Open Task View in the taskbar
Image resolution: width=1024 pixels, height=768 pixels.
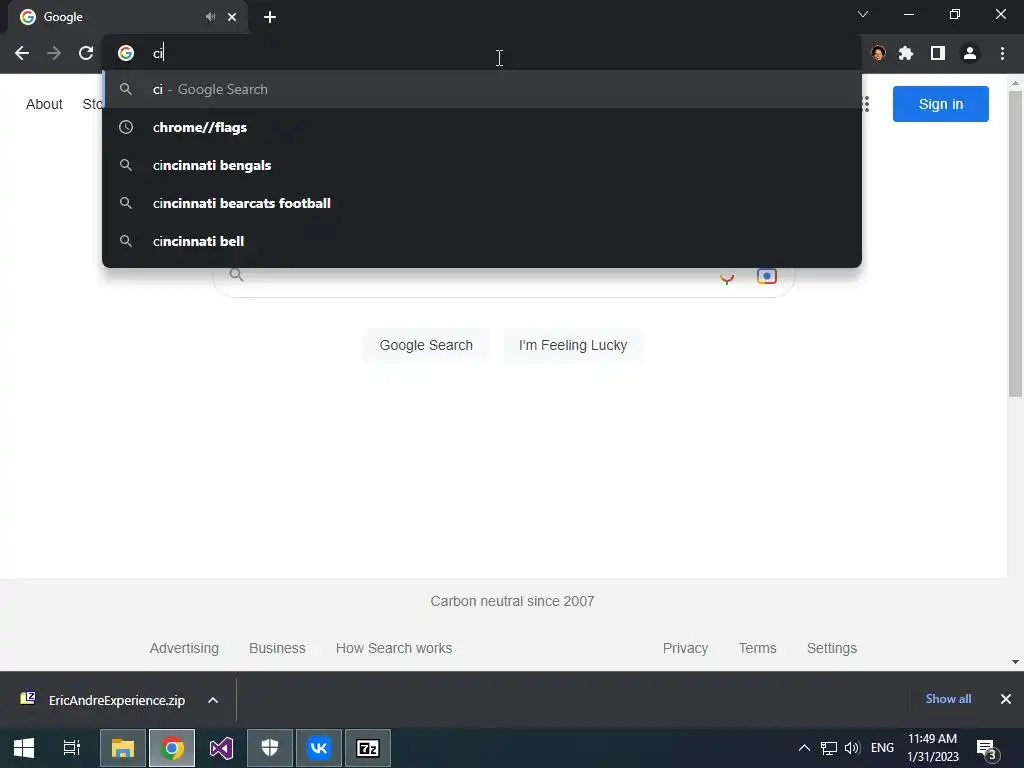(72, 748)
